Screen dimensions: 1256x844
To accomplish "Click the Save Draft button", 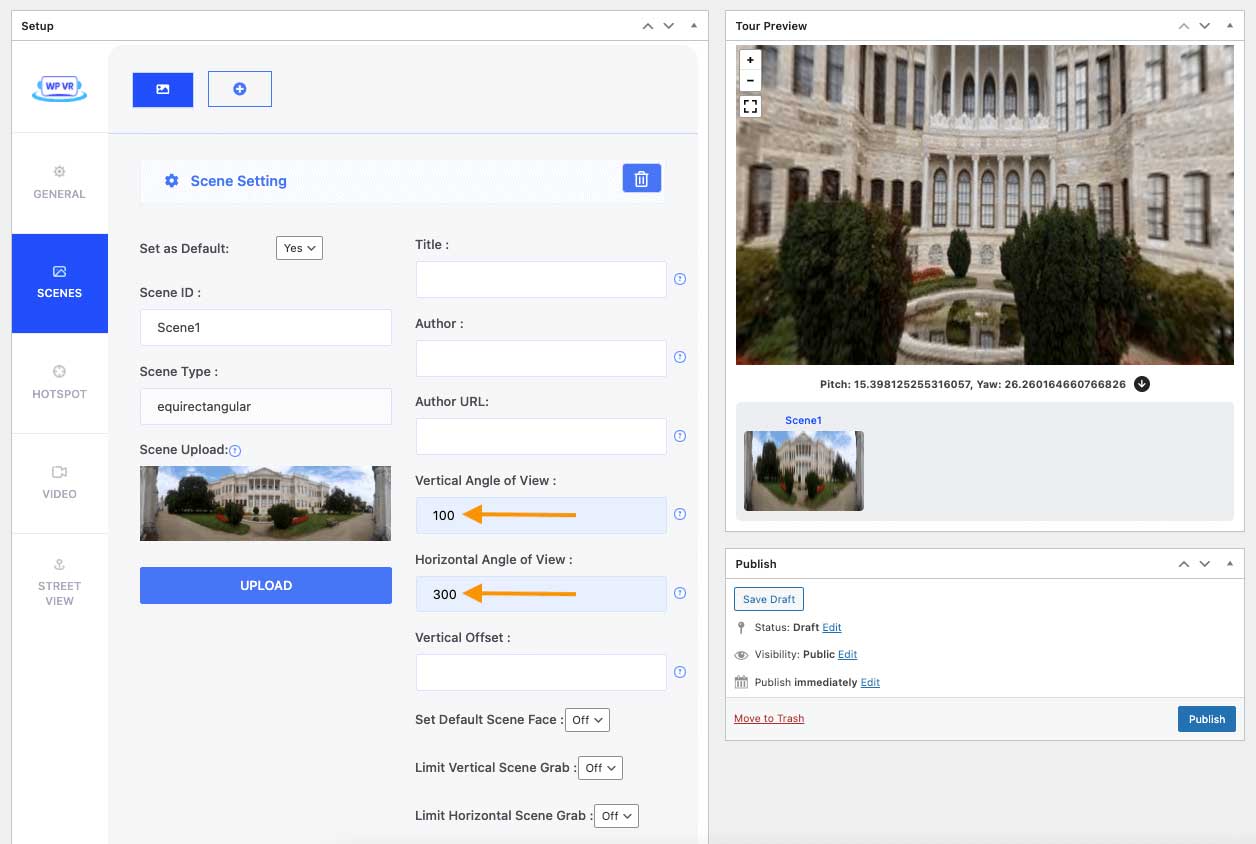I will (768, 599).
